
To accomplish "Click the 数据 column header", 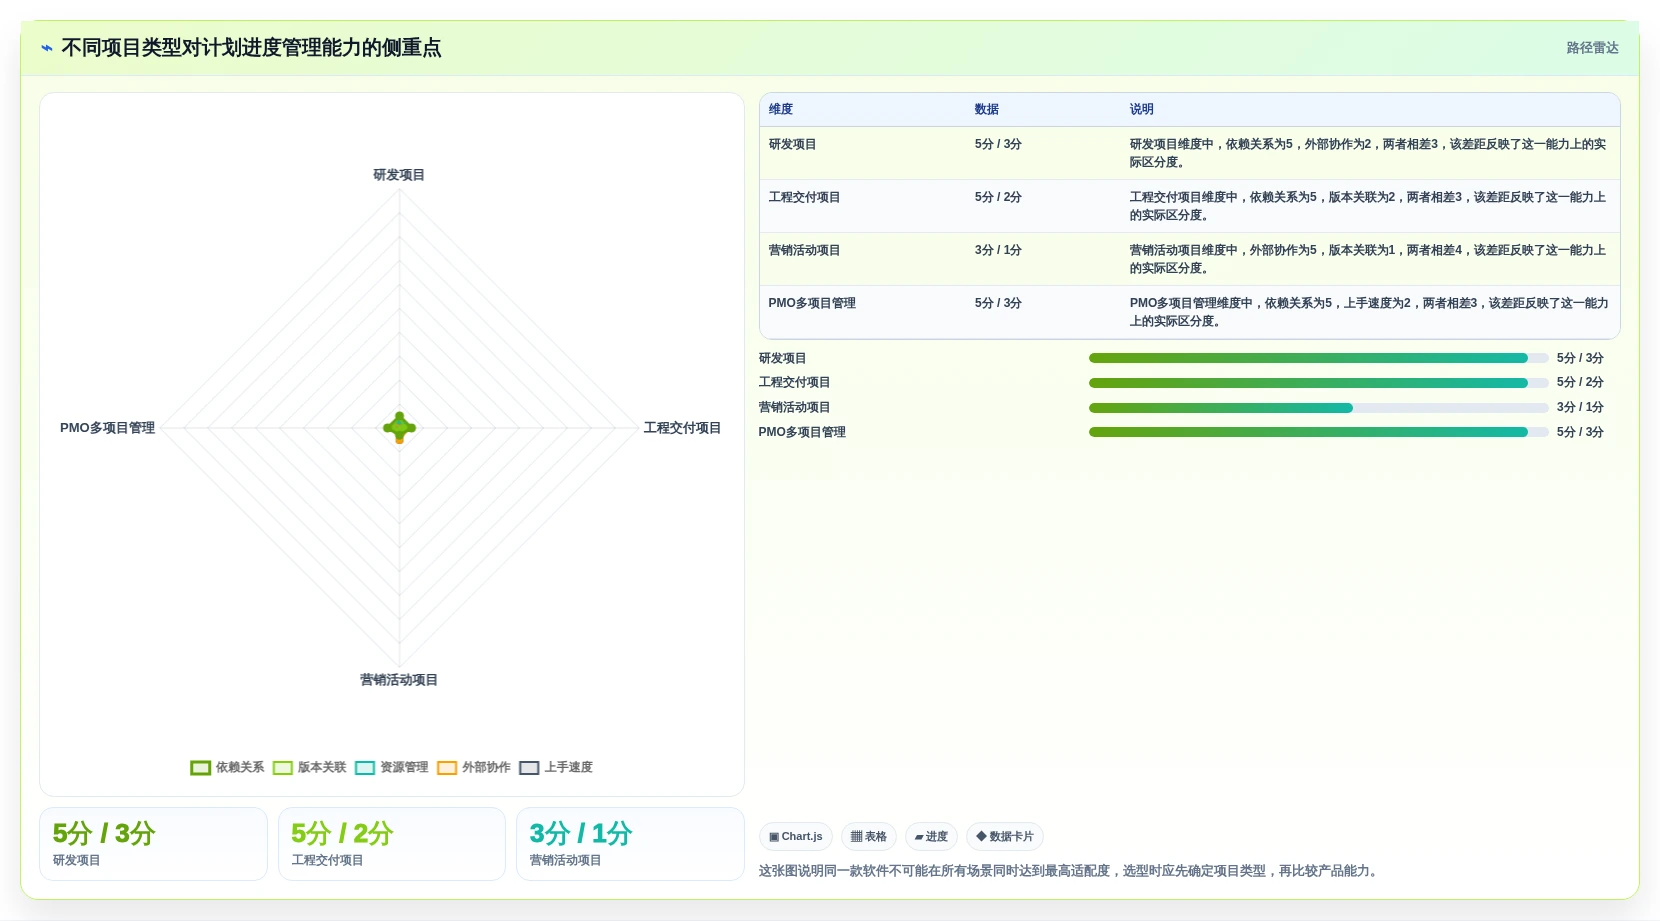I will point(987,109).
